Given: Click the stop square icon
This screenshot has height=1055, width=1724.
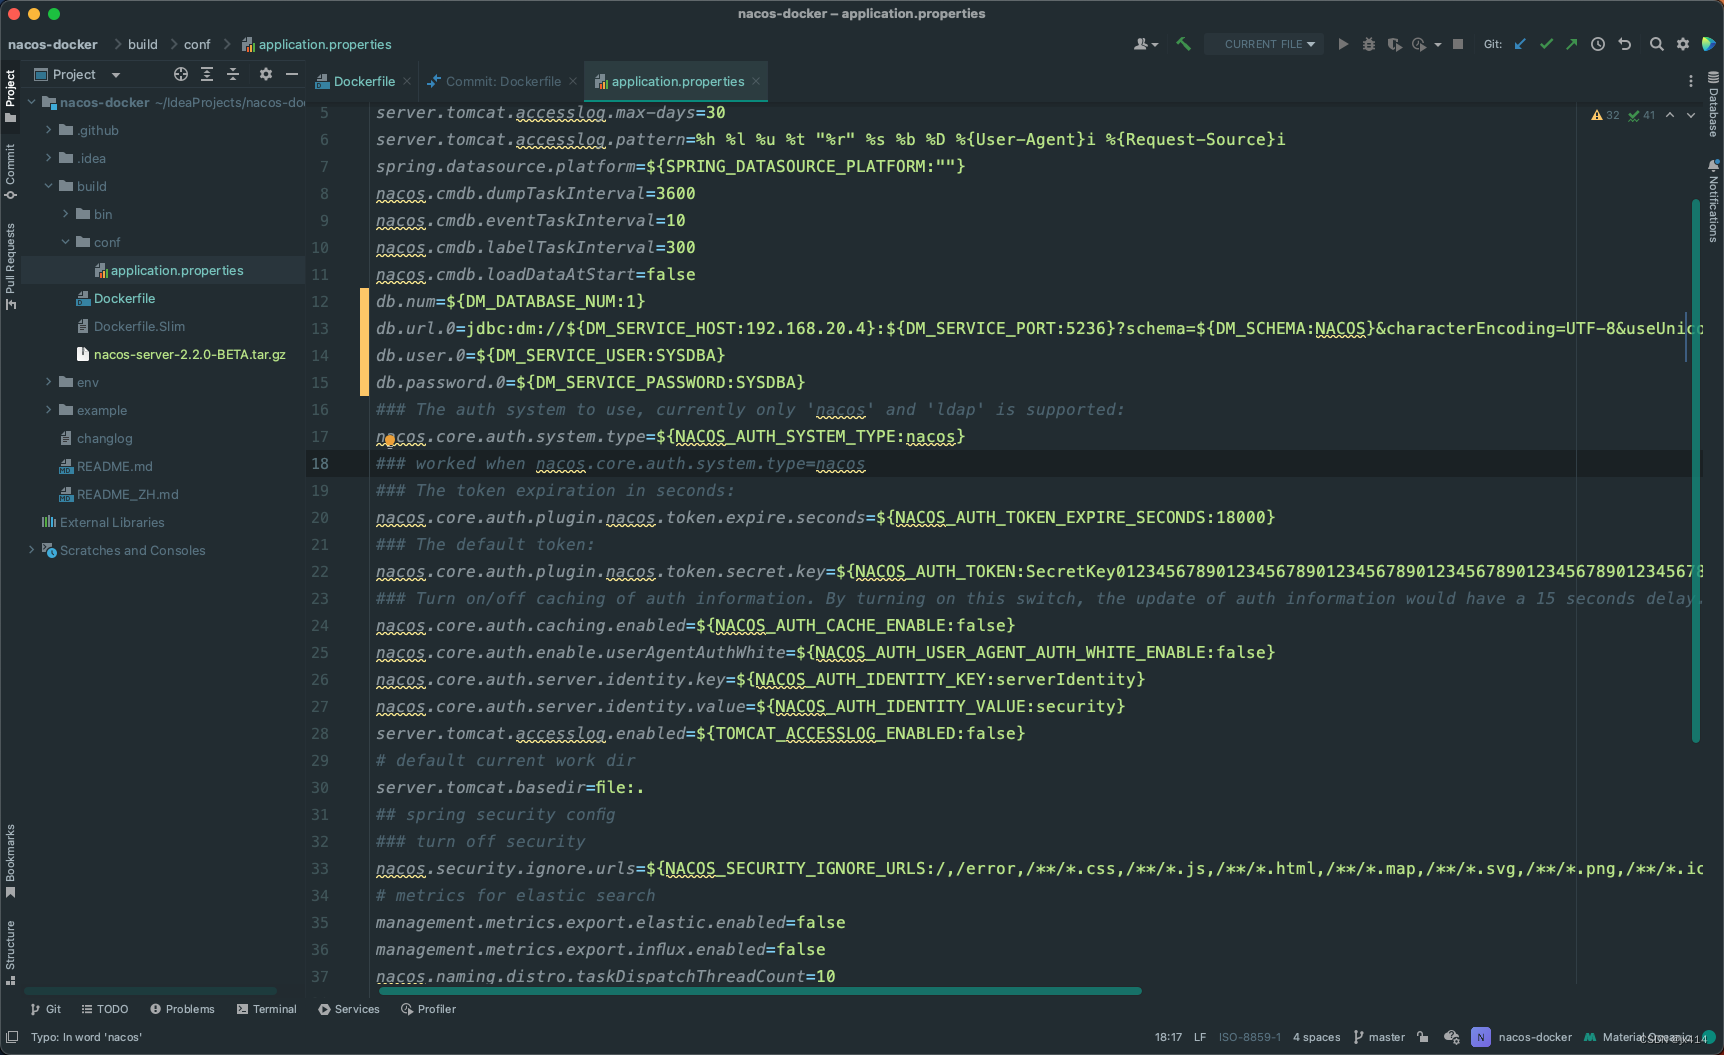Looking at the screenshot, I should [1458, 44].
